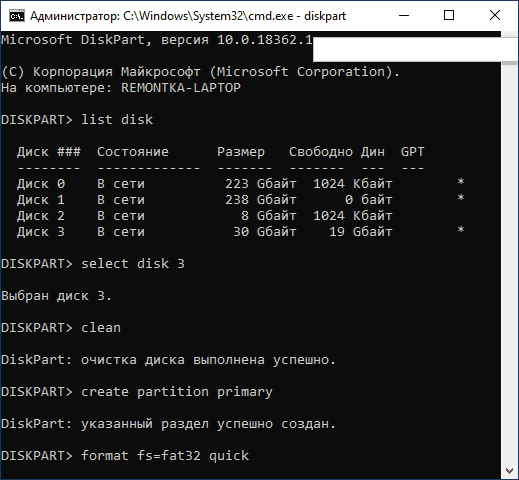
Task: Click the GPT asterisk for Диск 3
Action: 460,230
